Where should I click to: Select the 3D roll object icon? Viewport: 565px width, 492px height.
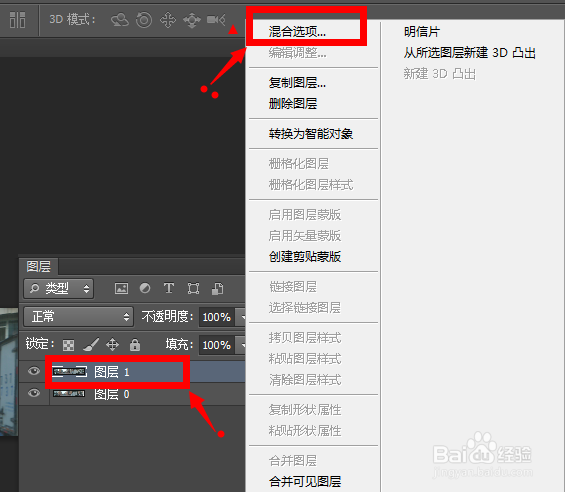point(144,19)
